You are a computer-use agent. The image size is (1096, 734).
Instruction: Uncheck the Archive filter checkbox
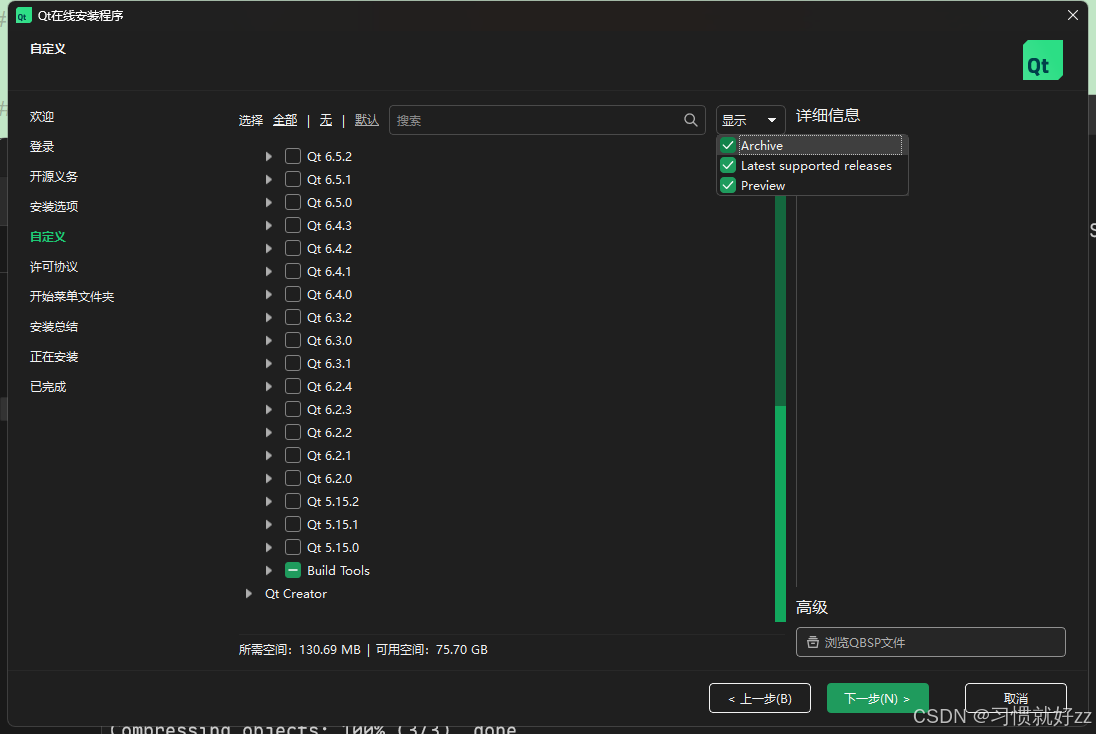728,145
